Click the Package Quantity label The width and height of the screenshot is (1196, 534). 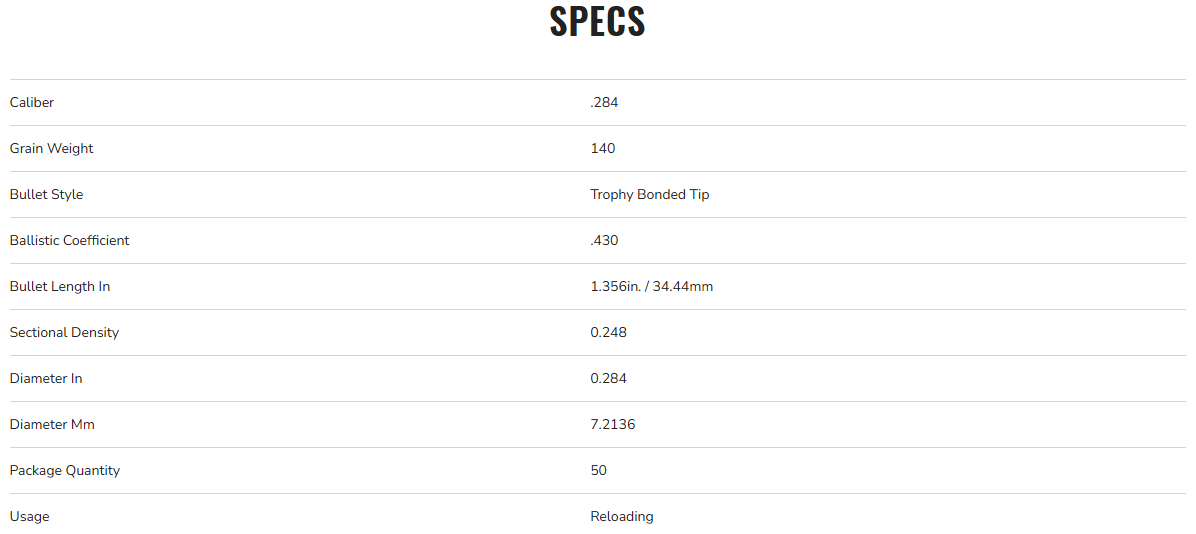pyautogui.click(x=65, y=470)
